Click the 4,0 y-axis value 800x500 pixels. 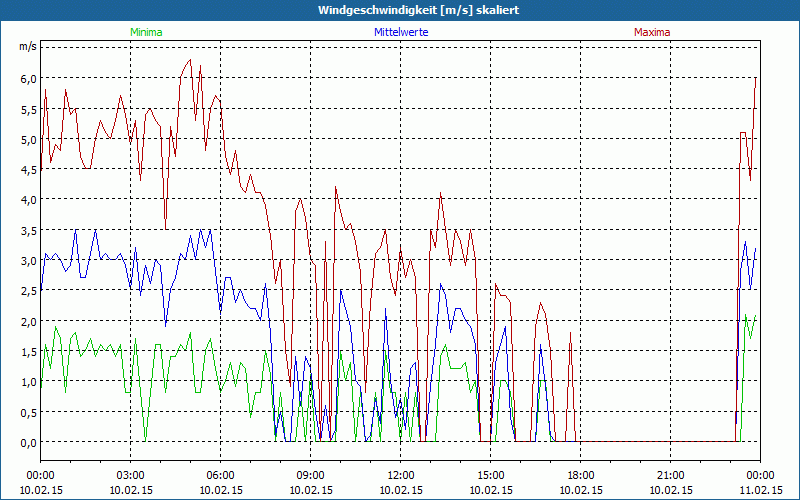(28, 200)
